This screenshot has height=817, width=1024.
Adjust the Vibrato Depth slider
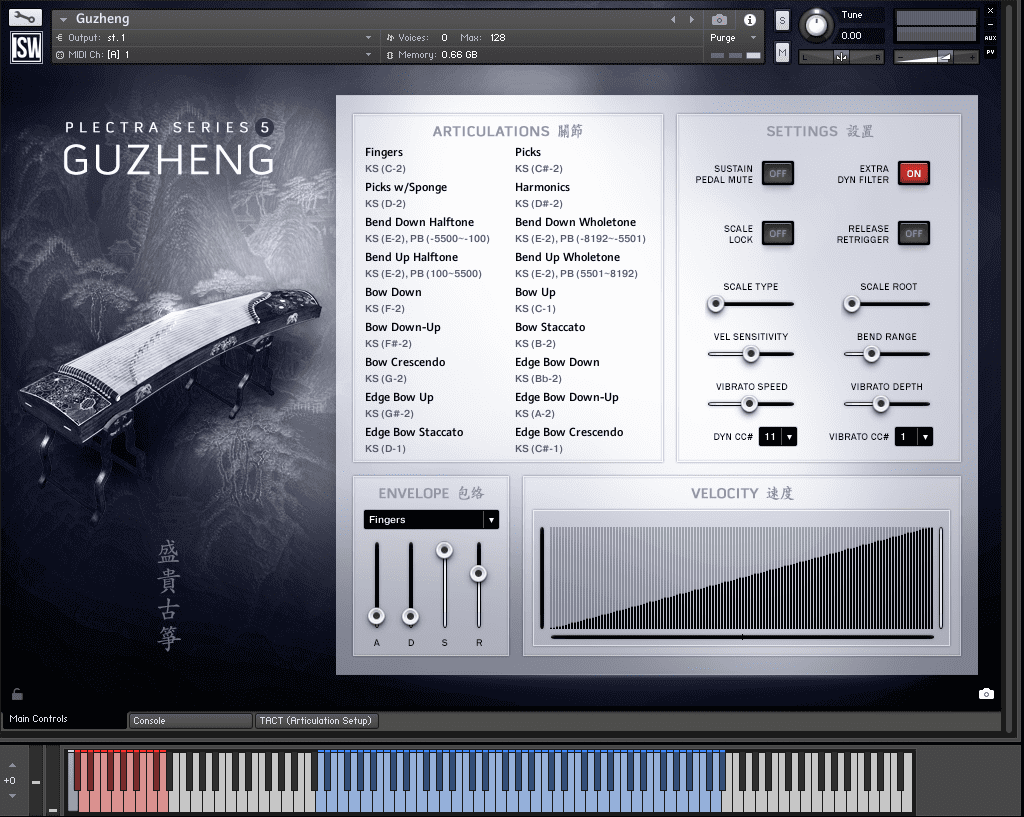(x=887, y=404)
